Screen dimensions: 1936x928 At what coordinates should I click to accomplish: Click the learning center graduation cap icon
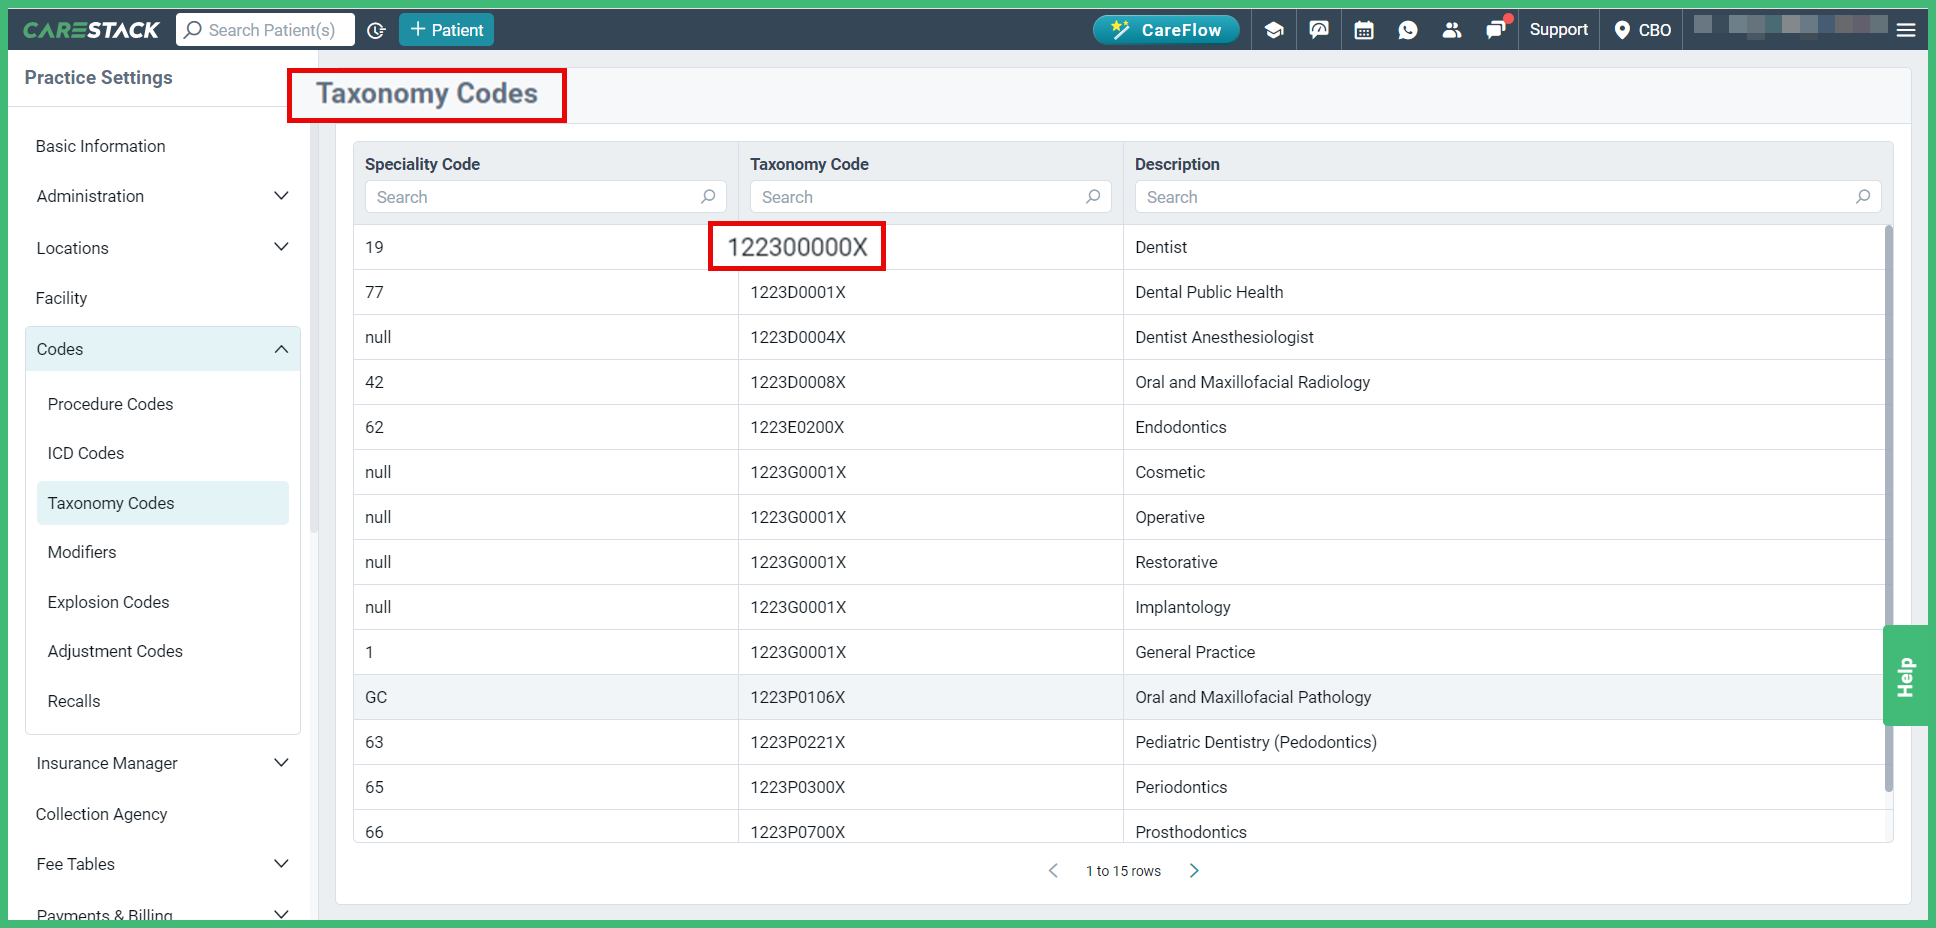(1274, 29)
